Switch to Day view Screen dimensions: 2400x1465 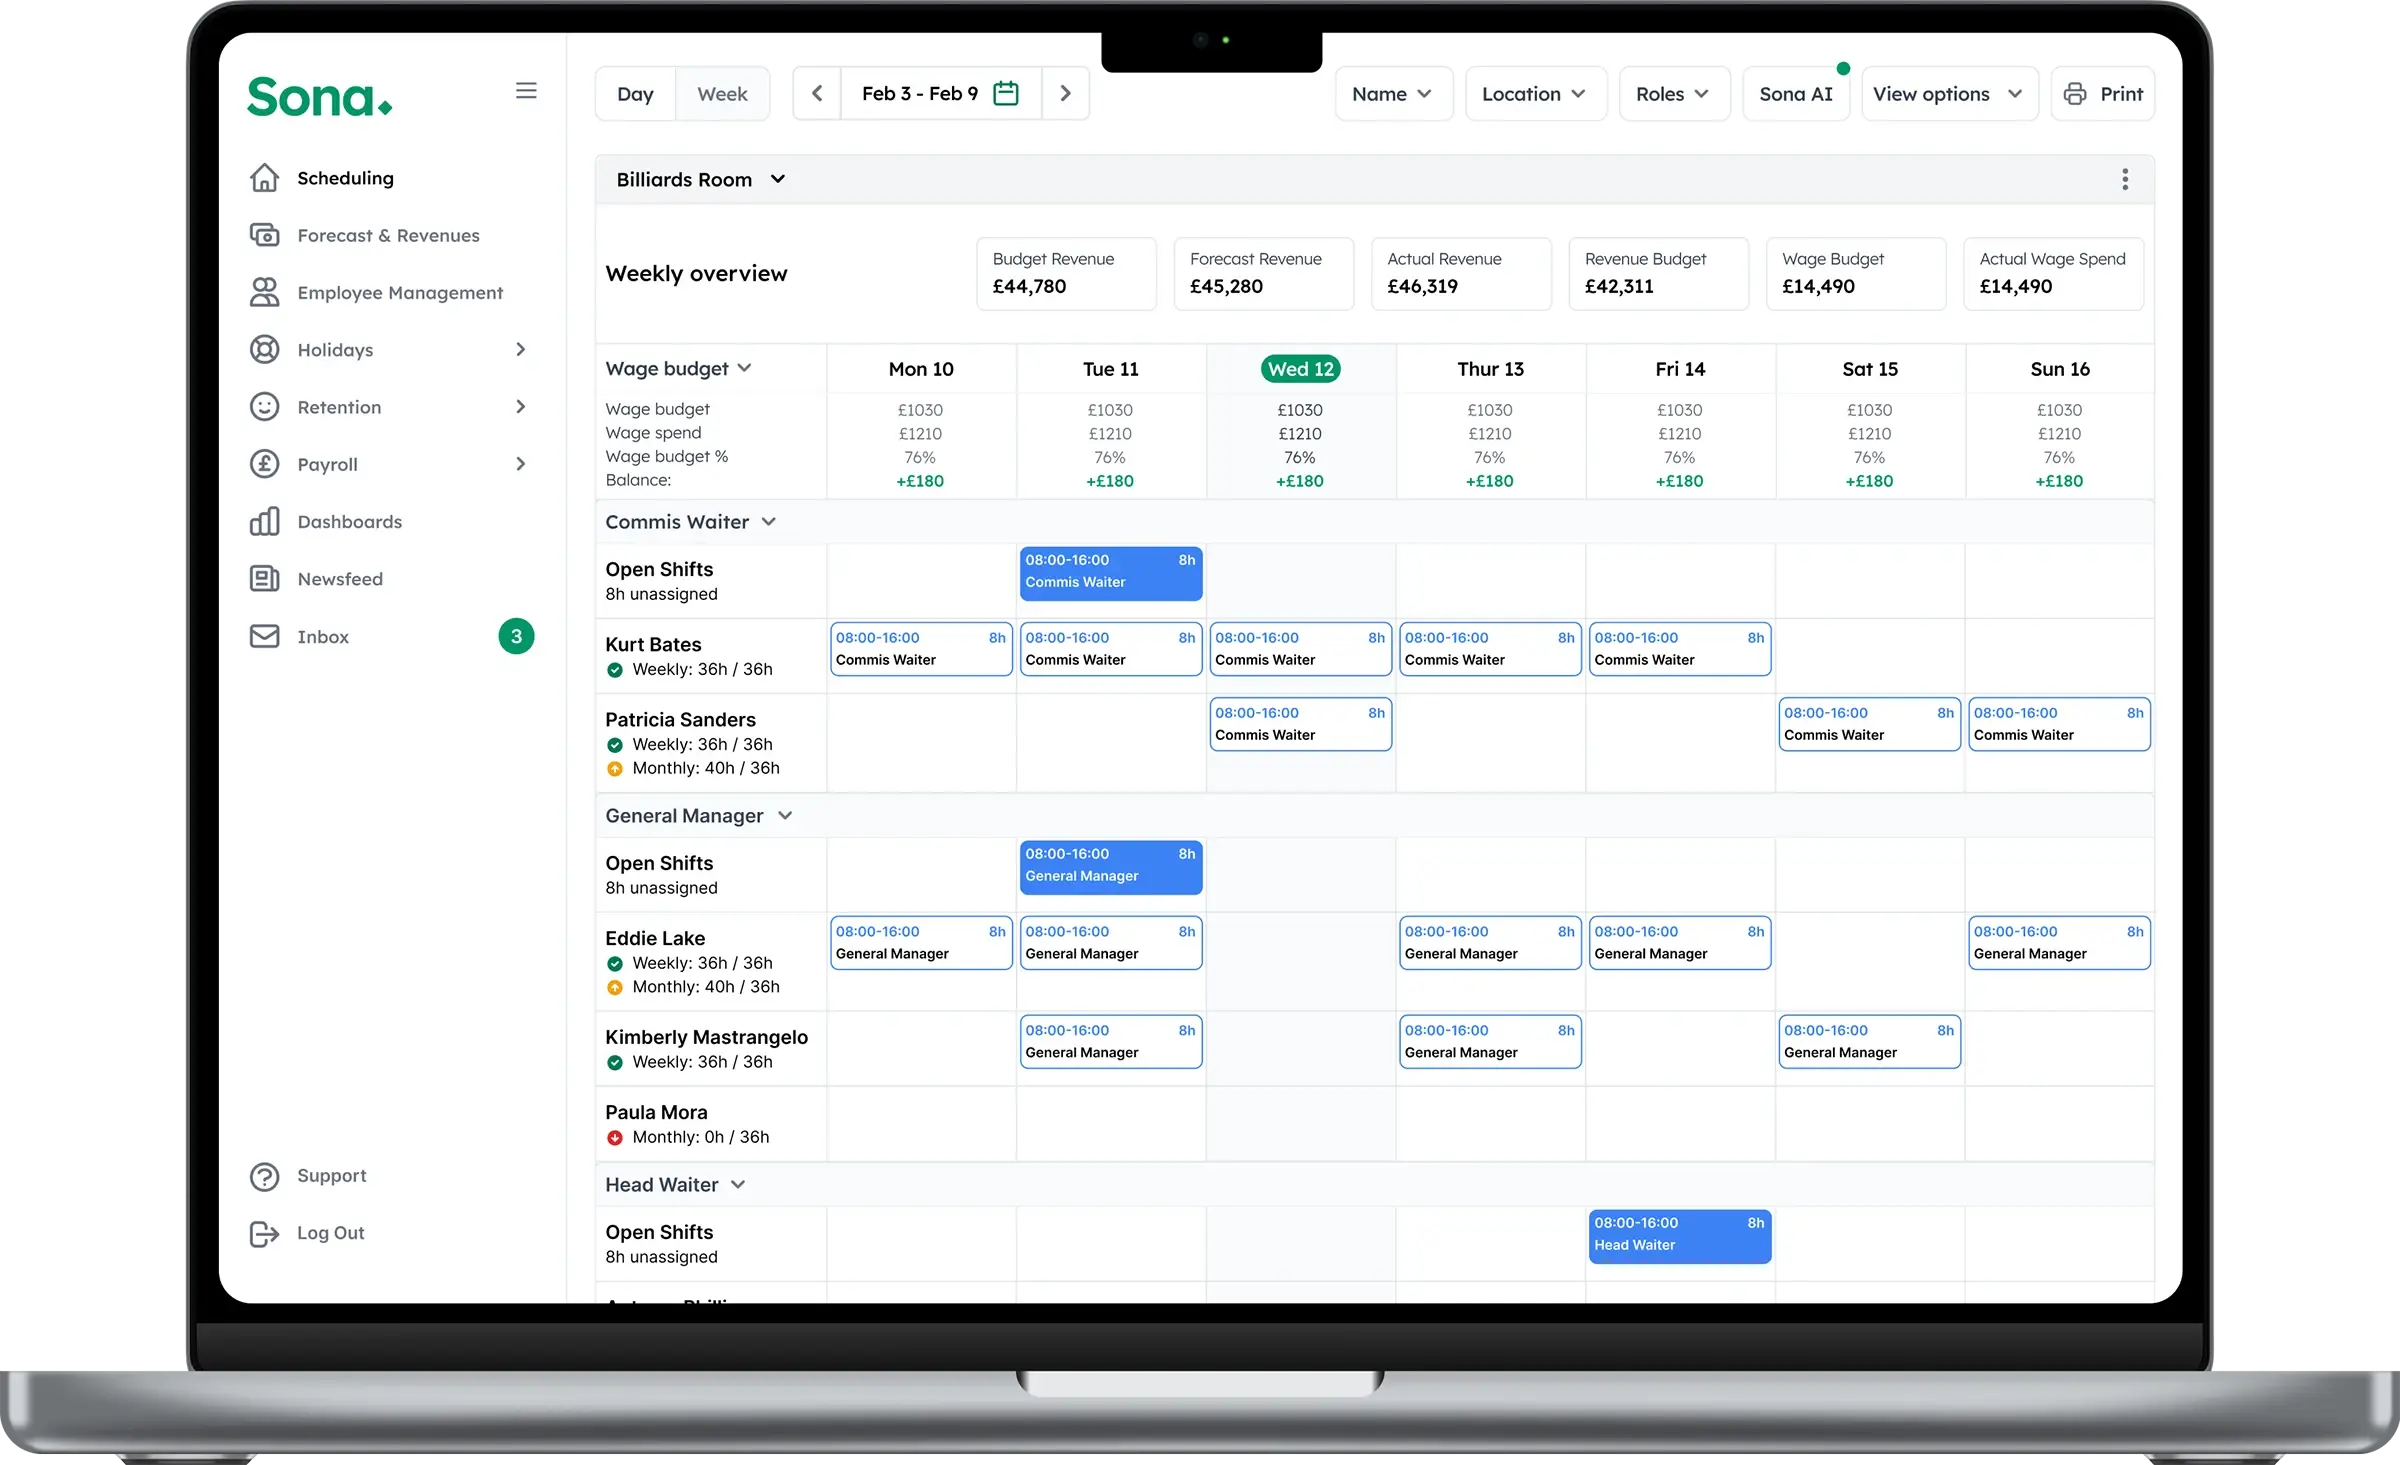(635, 94)
